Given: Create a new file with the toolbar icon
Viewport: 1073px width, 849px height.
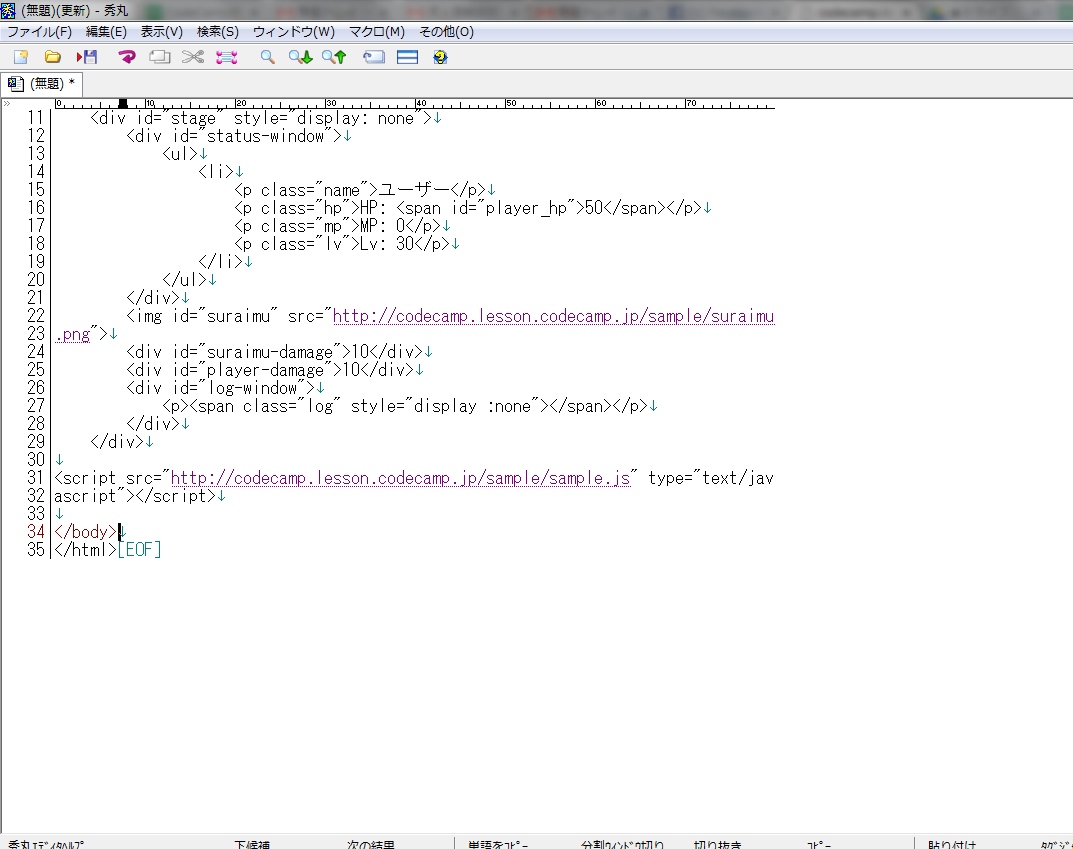Looking at the screenshot, I should (21, 57).
